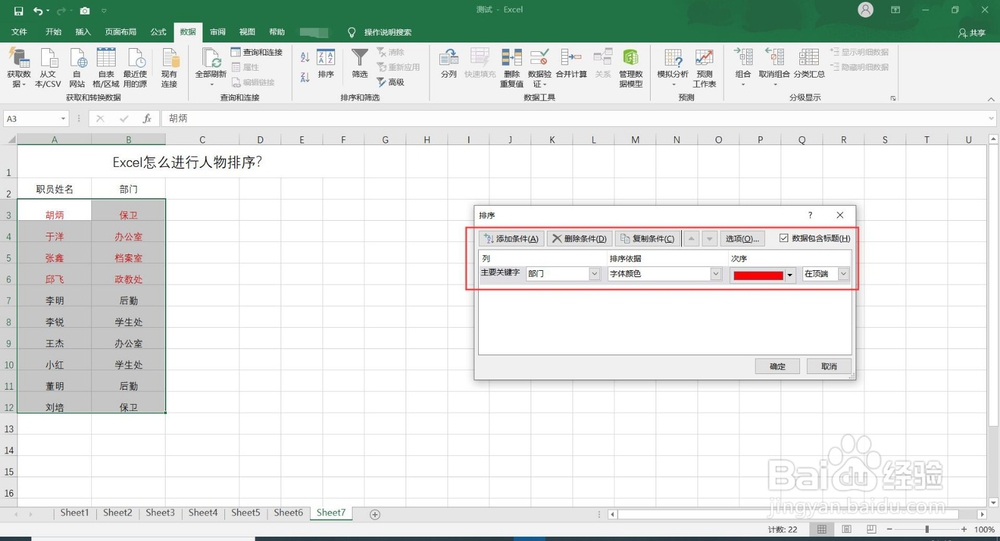1000x541 pixels.
Task: Click the formula bar input showing 胡炳
Action: 574,118
